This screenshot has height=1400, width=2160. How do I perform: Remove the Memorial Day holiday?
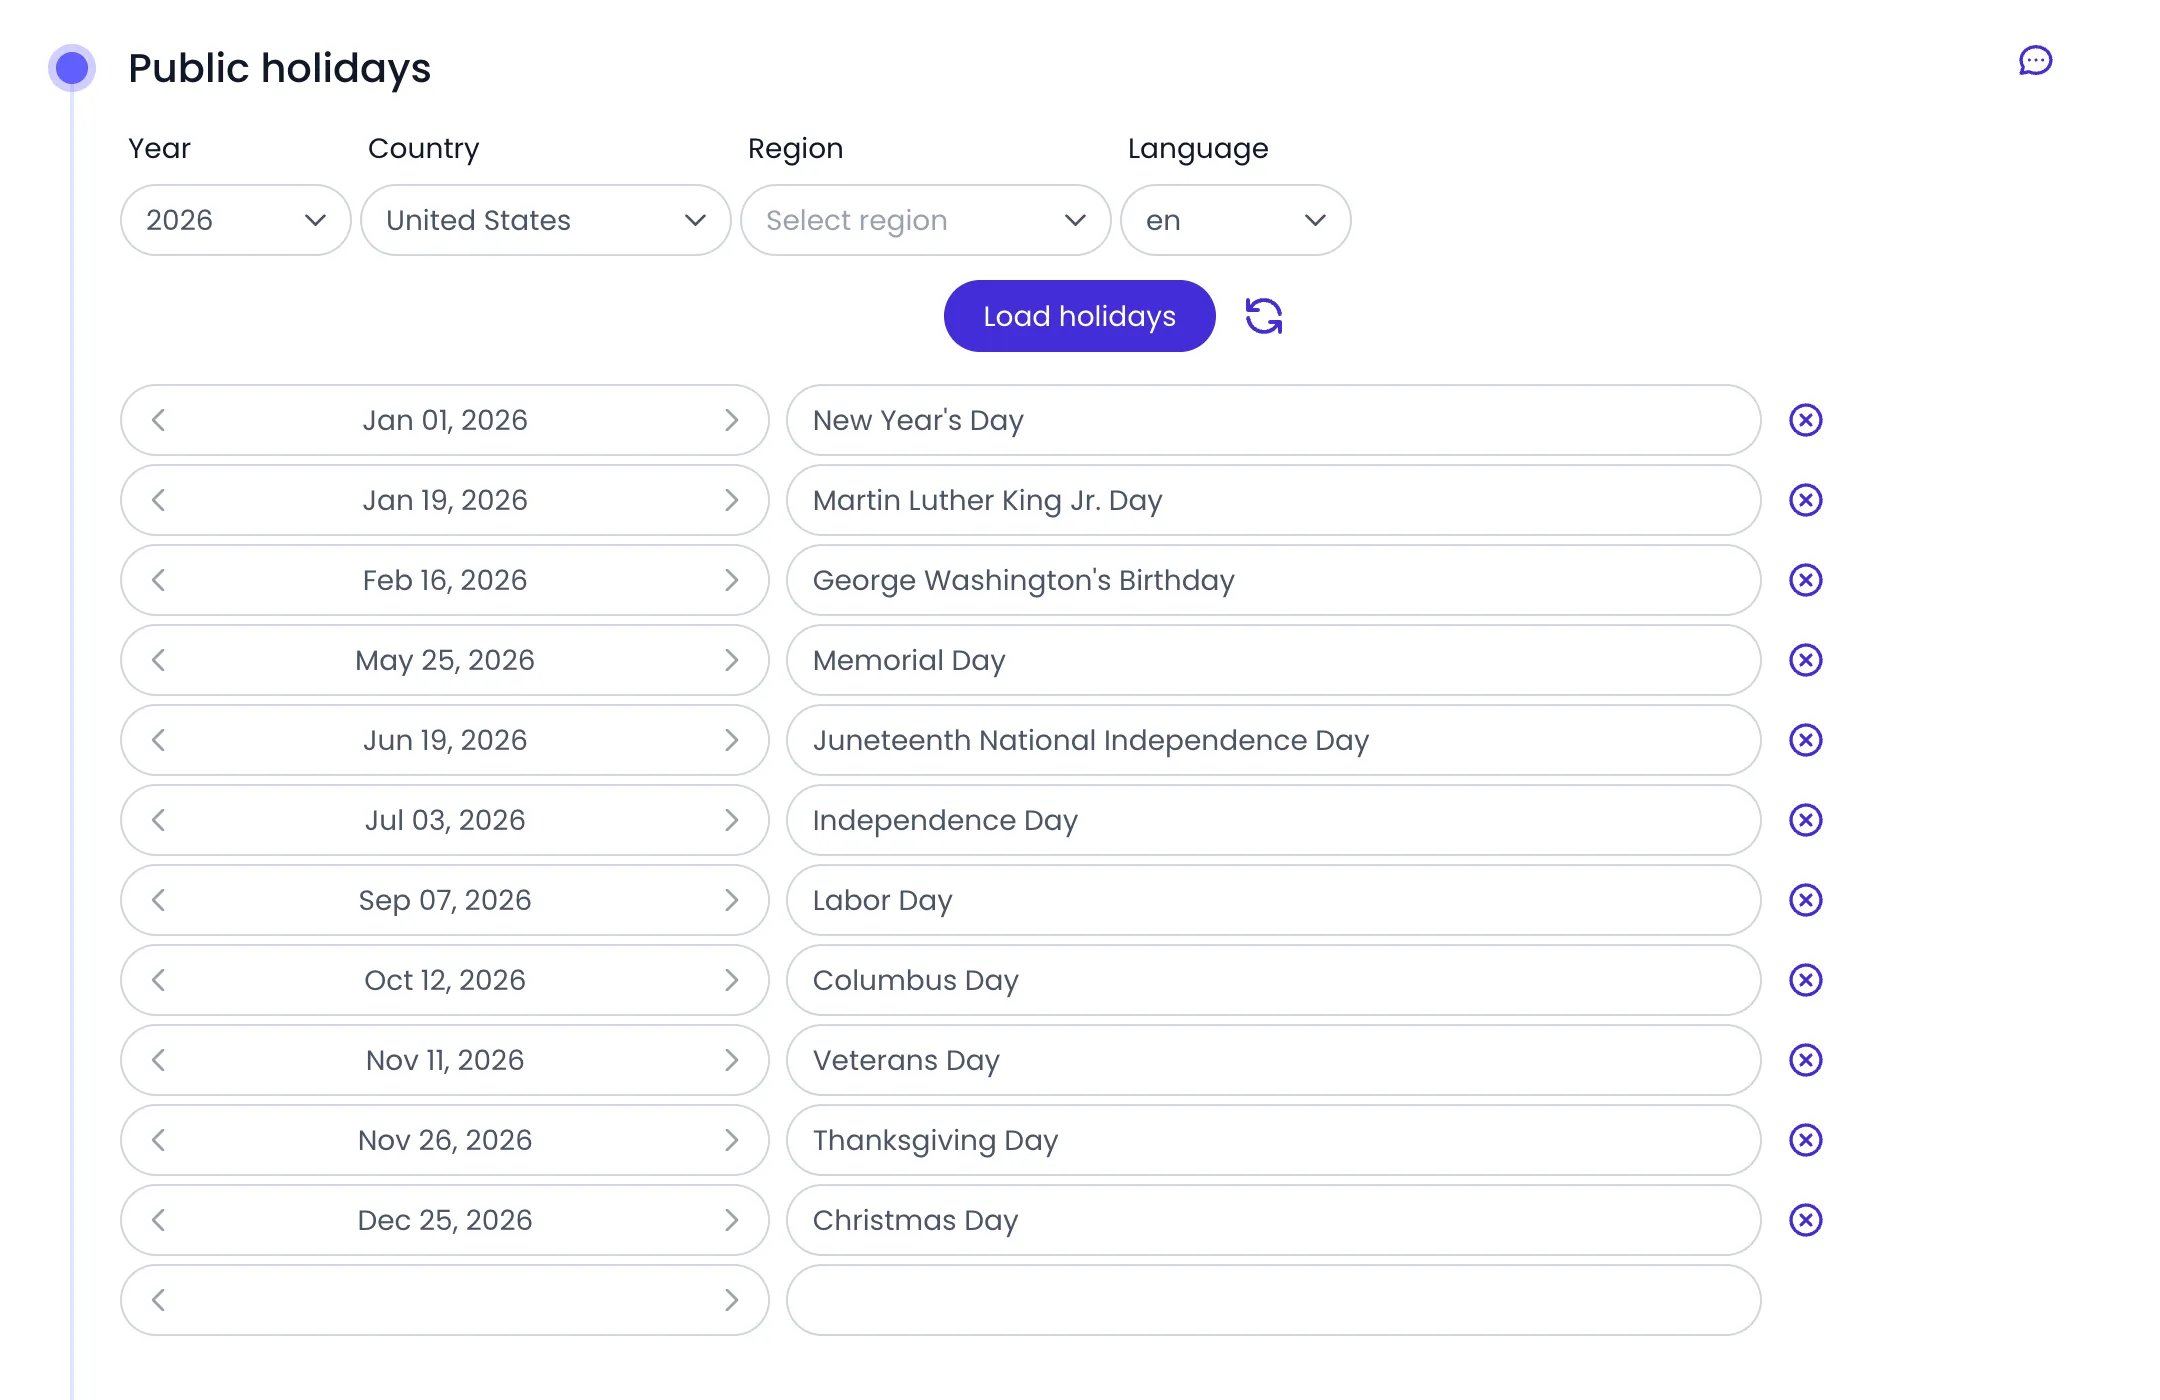tap(1805, 660)
